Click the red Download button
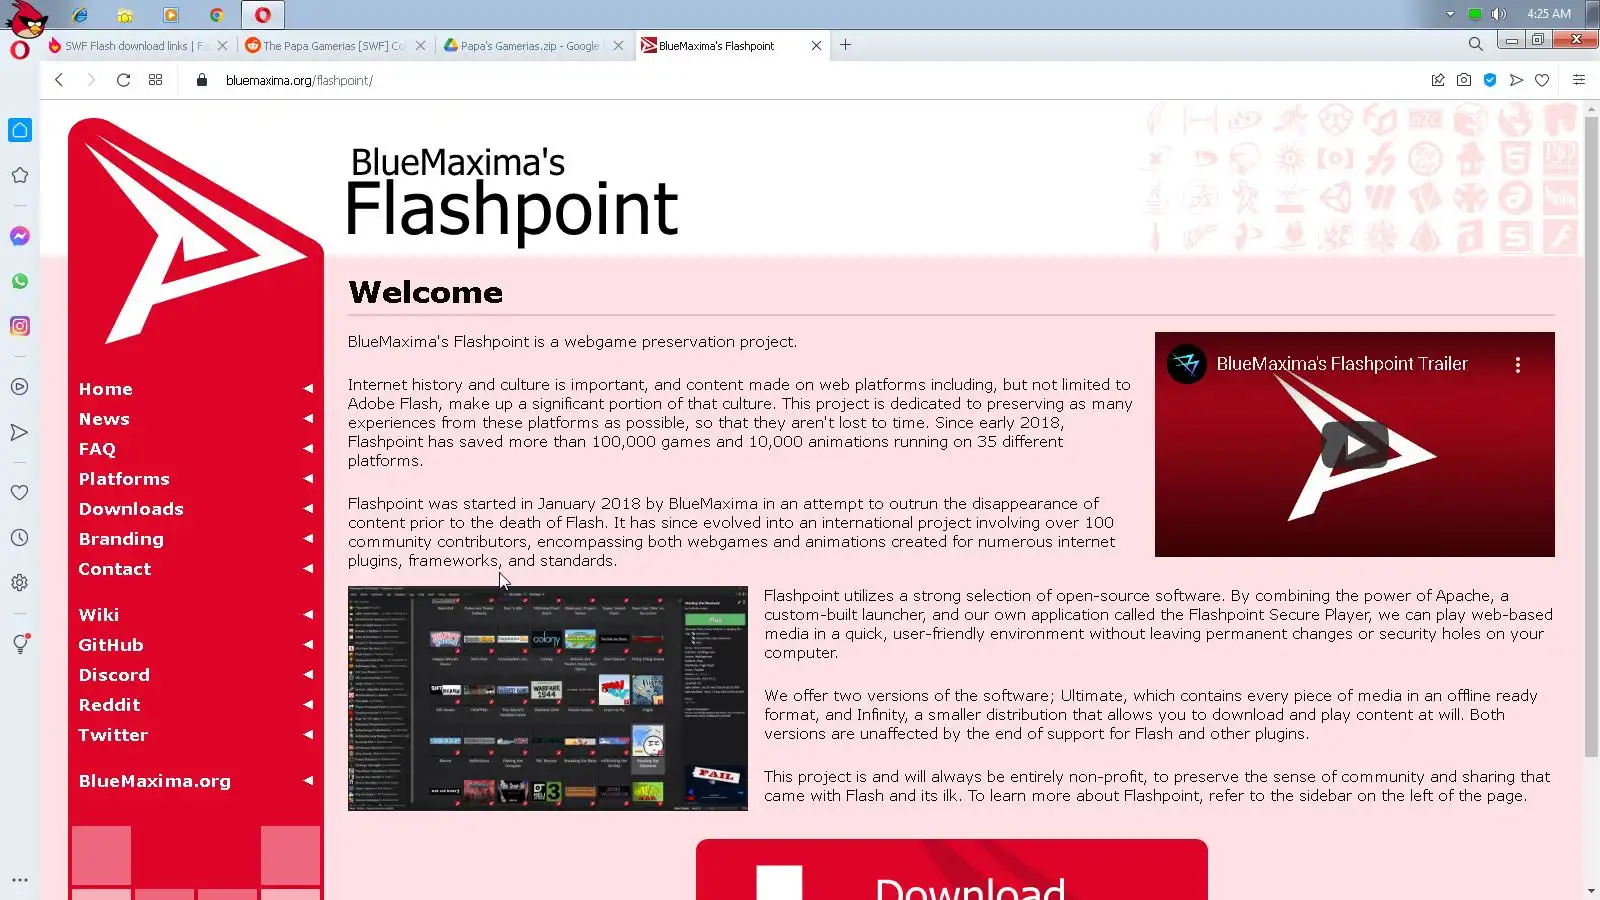The image size is (1600, 900). (x=951, y=870)
